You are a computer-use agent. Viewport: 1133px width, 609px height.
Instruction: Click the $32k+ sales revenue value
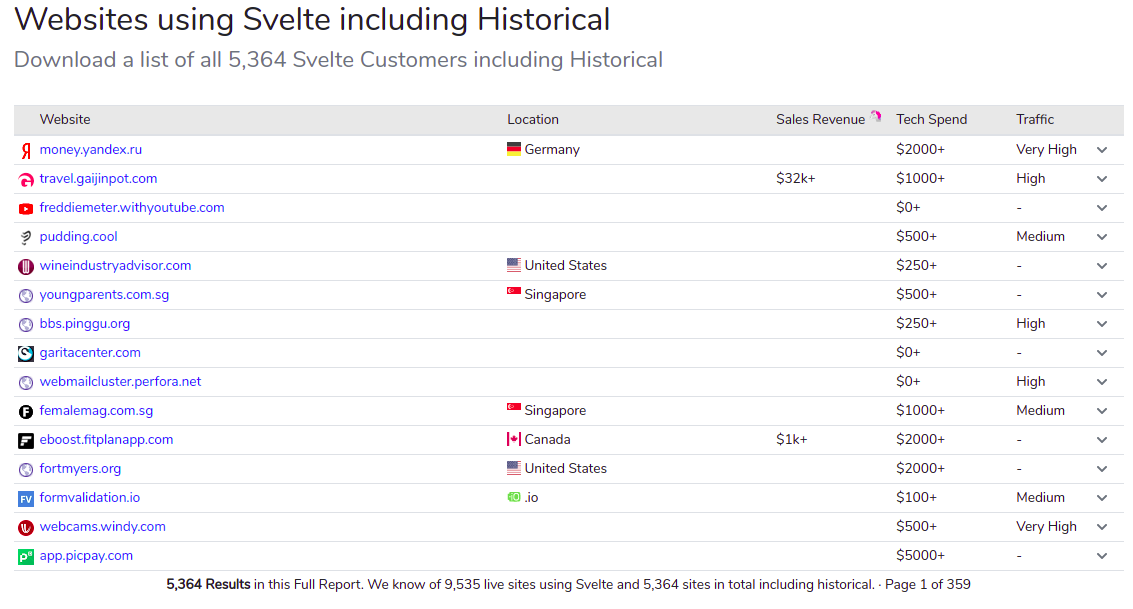pyautogui.click(x=796, y=178)
